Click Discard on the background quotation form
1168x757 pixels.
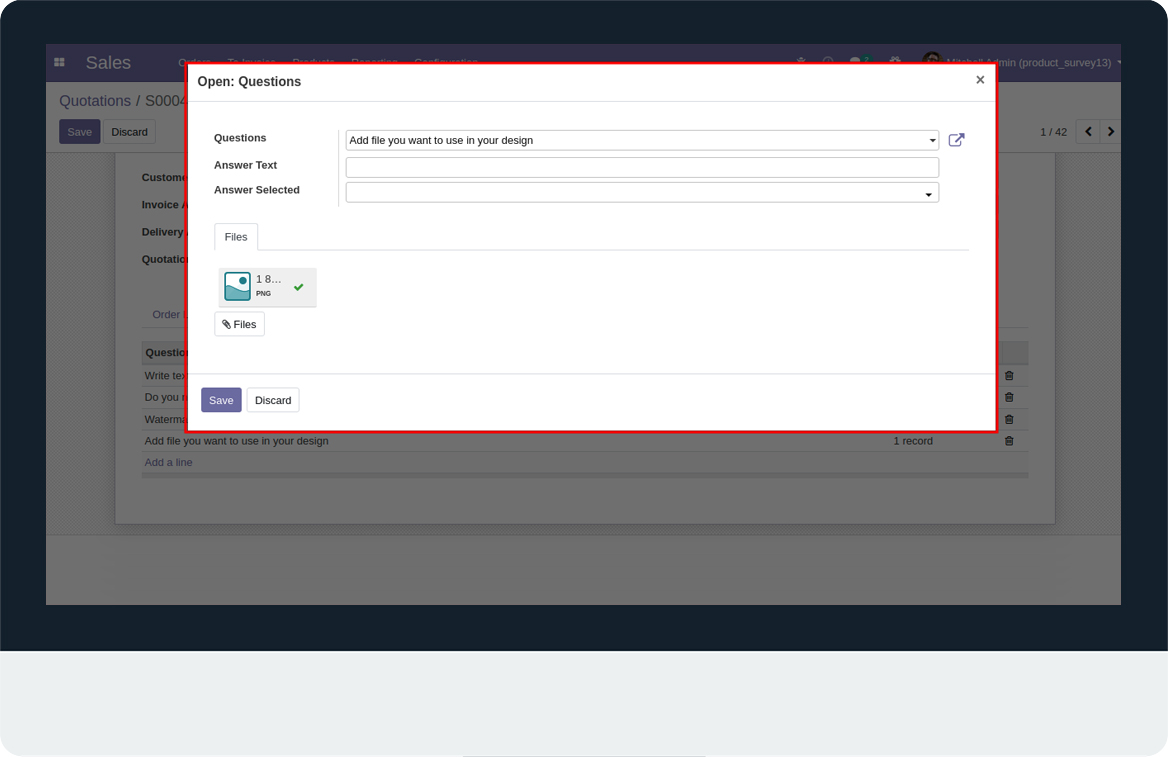click(130, 132)
